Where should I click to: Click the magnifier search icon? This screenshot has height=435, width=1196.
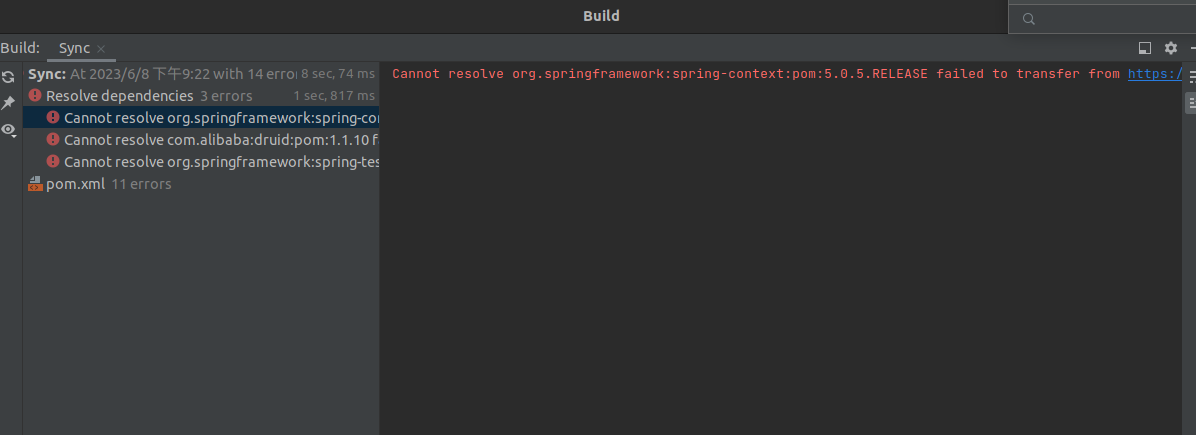click(x=1028, y=19)
